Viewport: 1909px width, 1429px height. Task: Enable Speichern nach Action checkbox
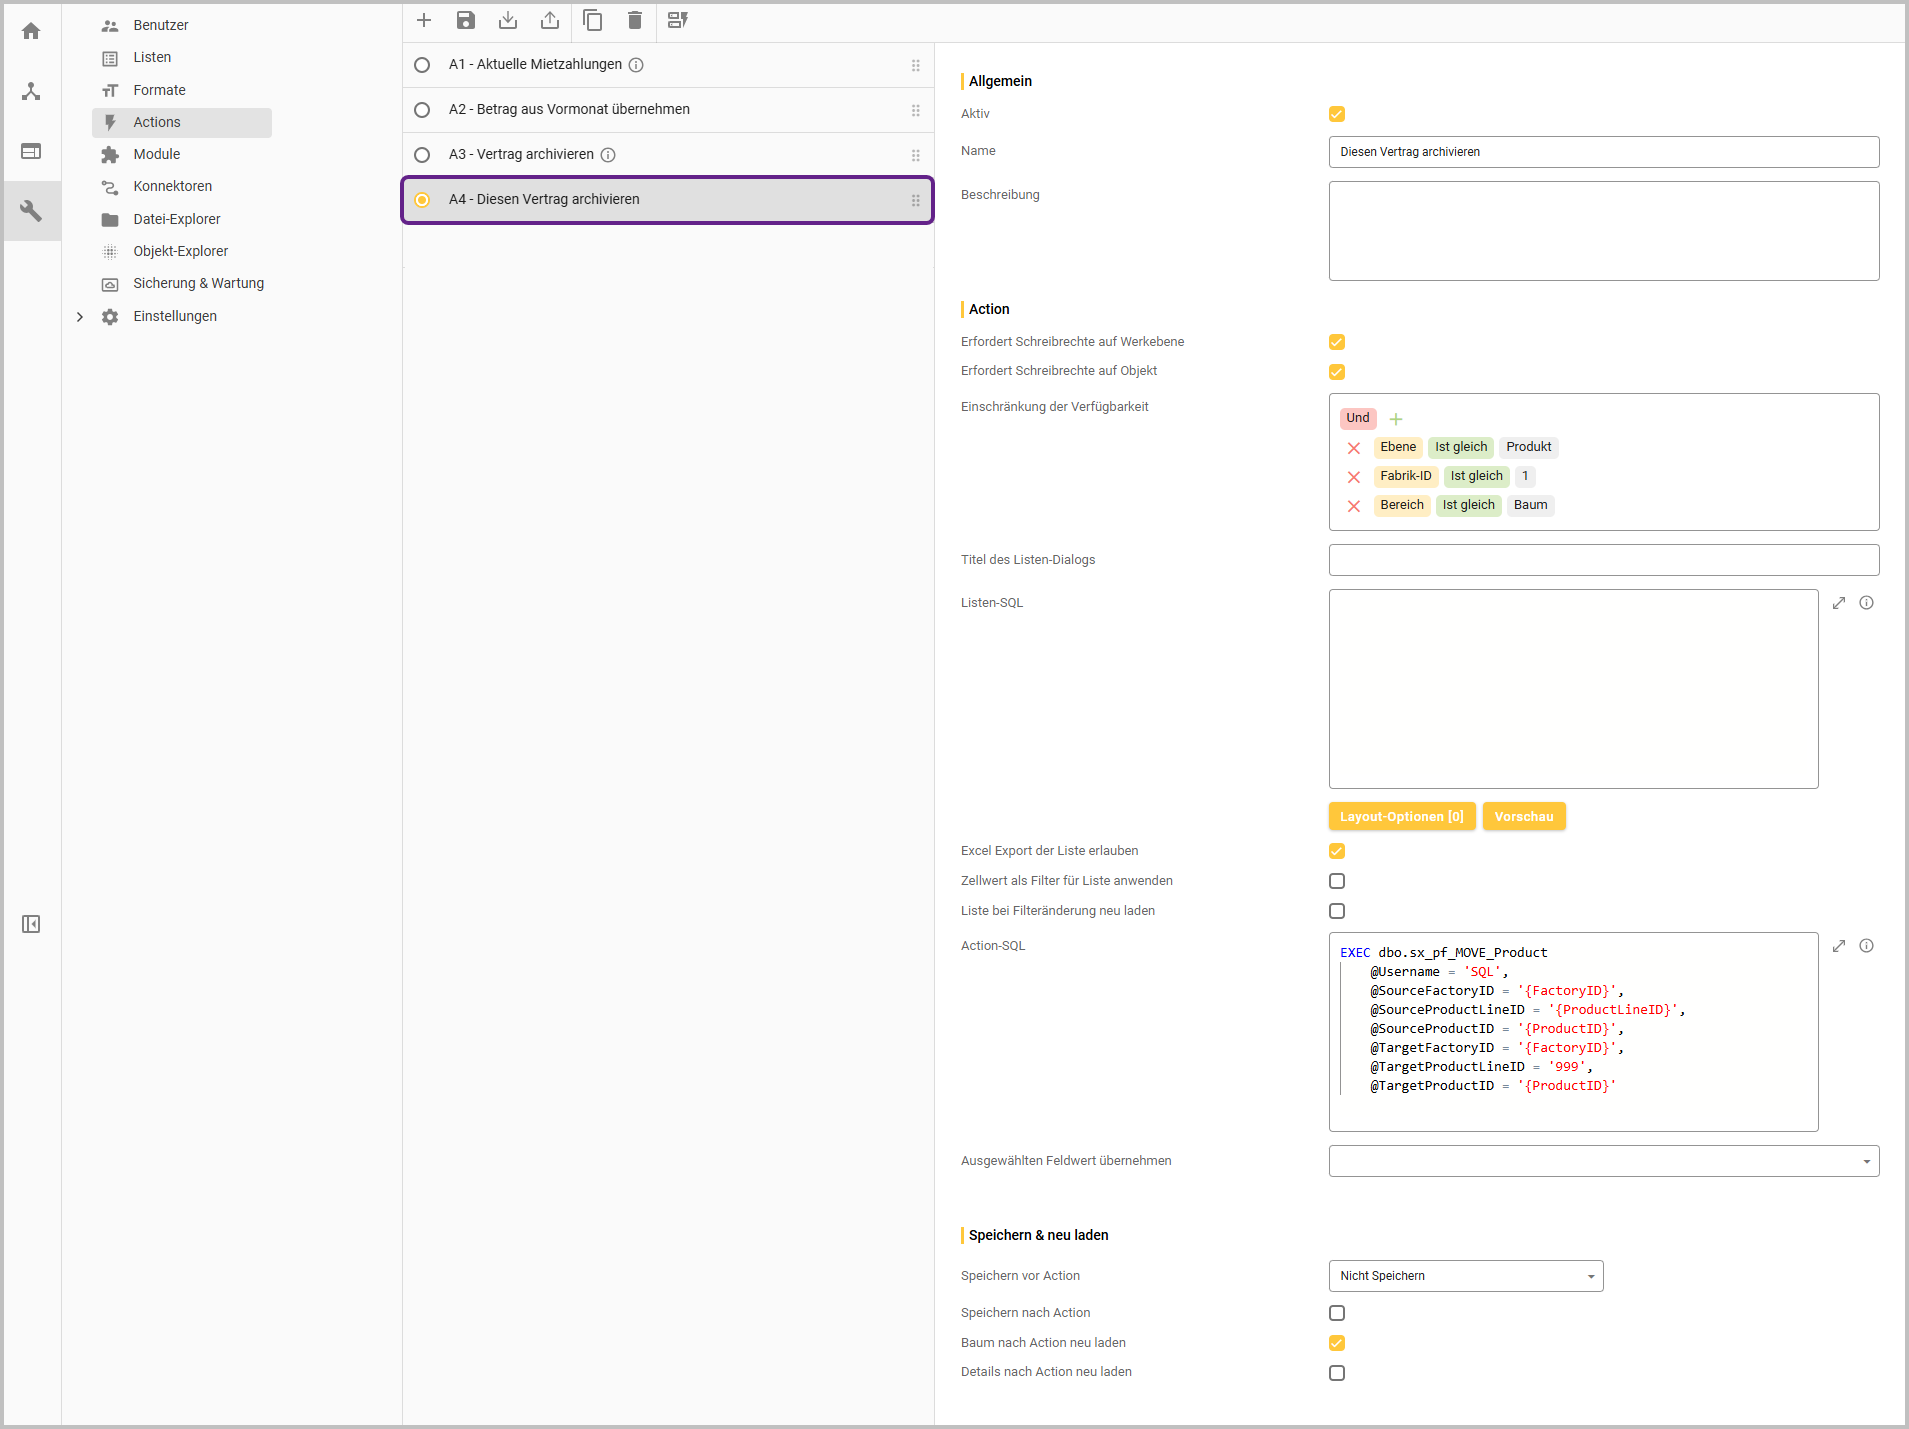(x=1337, y=1313)
